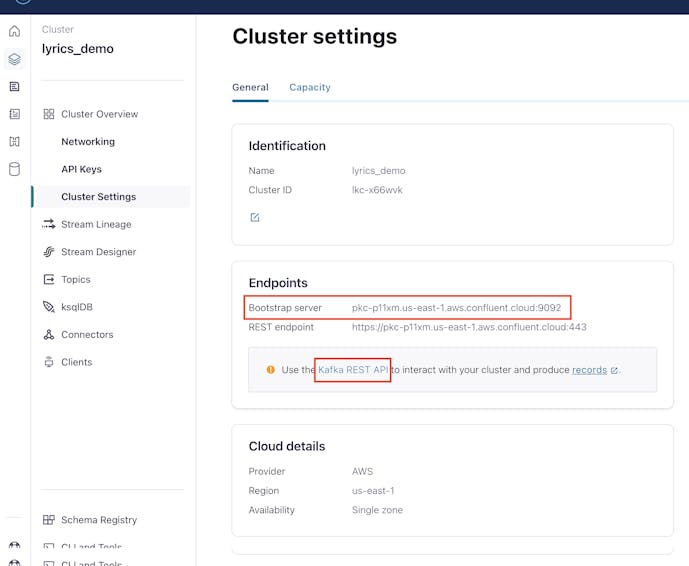
Task: Open API Keys in sidebar
Action: pyautogui.click(x=81, y=169)
